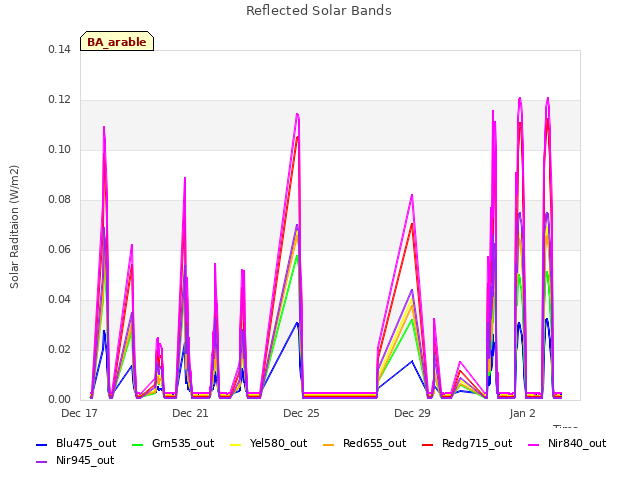The height and width of the screenshot is (480, 640).
Task: Click the Reflected Solar Bands chart title
Action: 319,11
